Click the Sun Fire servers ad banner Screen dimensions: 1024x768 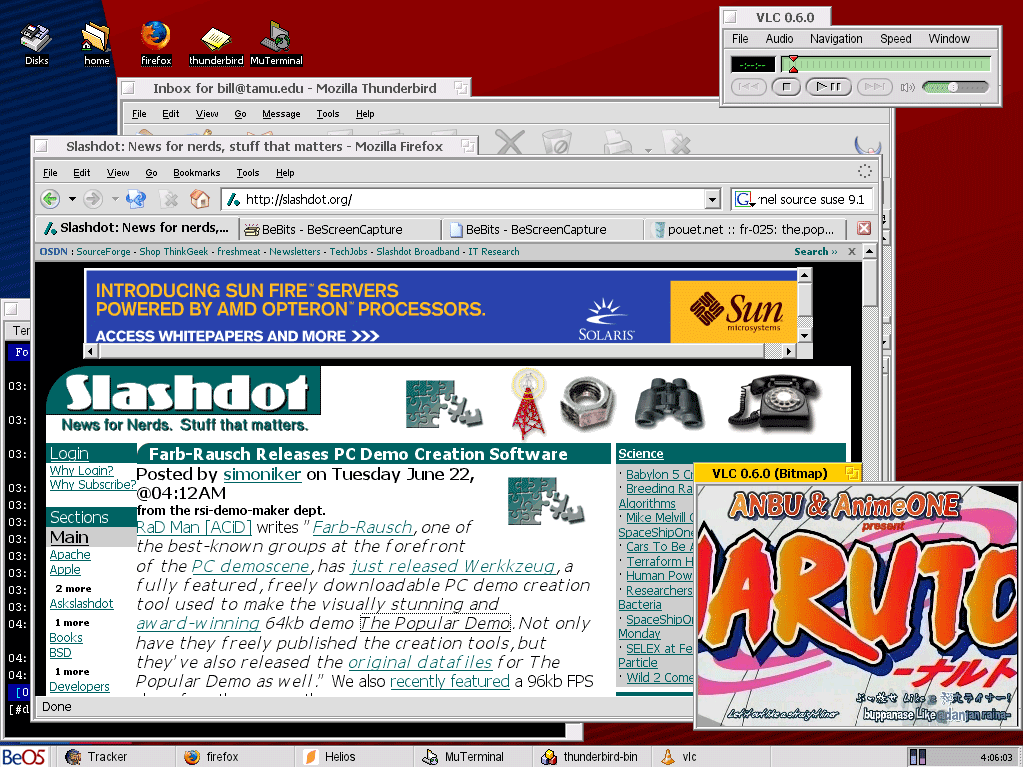[441, 308]
